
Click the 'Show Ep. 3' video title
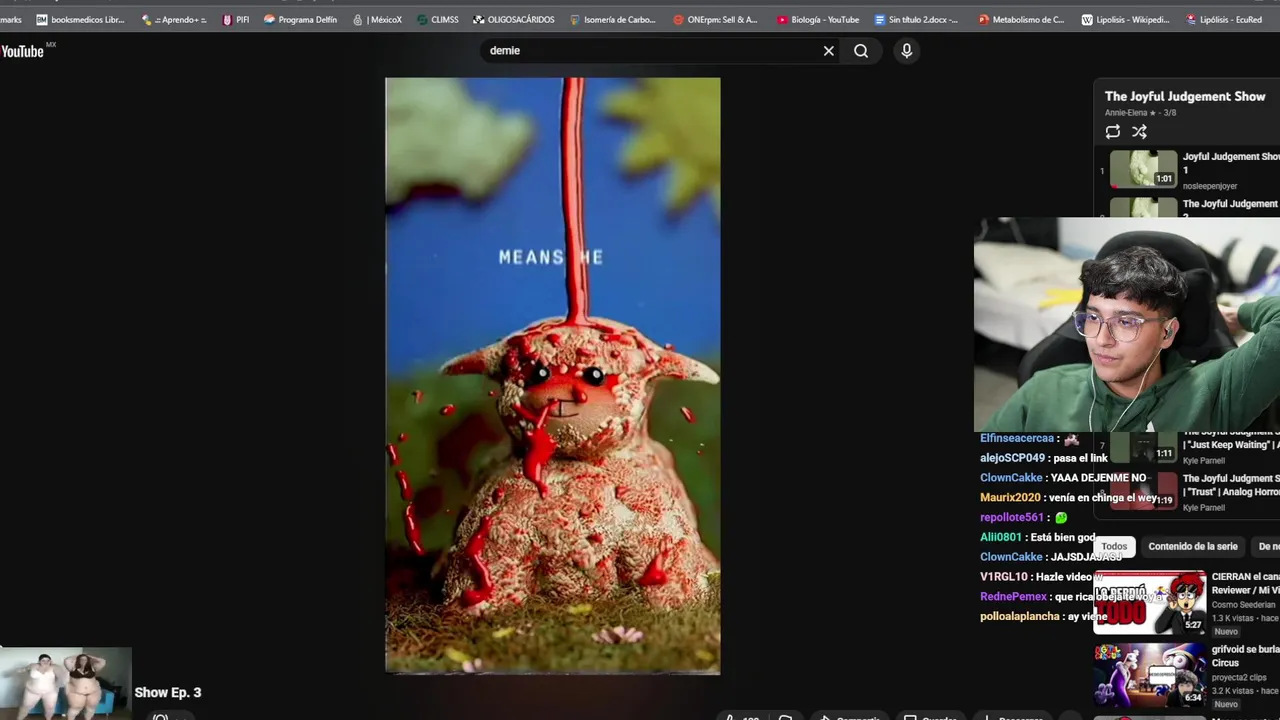pos(168,692)
